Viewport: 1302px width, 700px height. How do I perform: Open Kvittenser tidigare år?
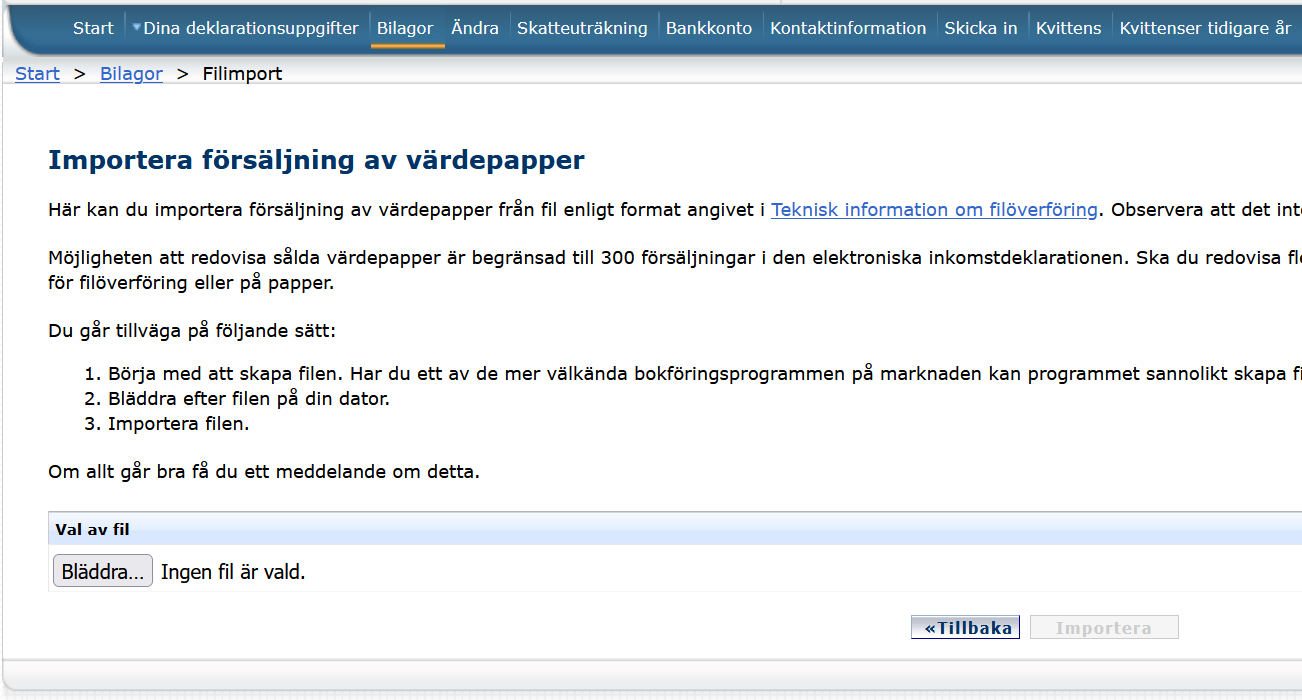[x=1199, y=28]
